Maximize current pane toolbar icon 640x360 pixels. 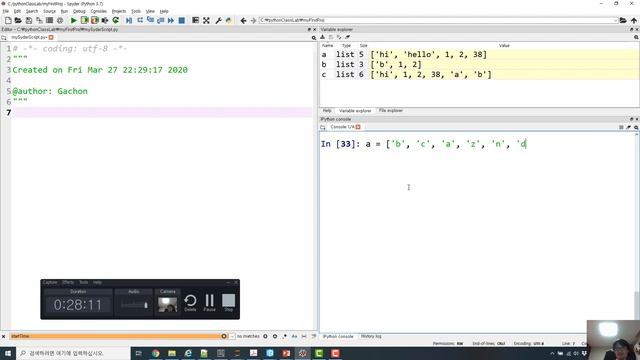(x=196, y=20)
